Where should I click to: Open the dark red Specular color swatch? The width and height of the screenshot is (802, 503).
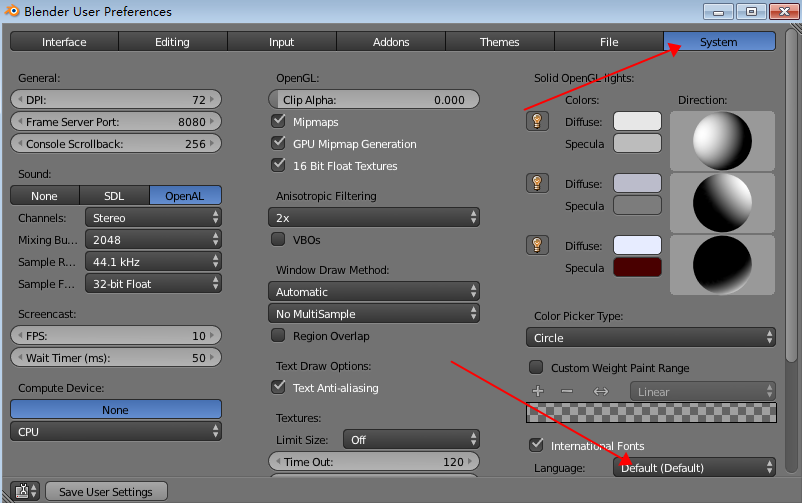click(x=637, y=267)
